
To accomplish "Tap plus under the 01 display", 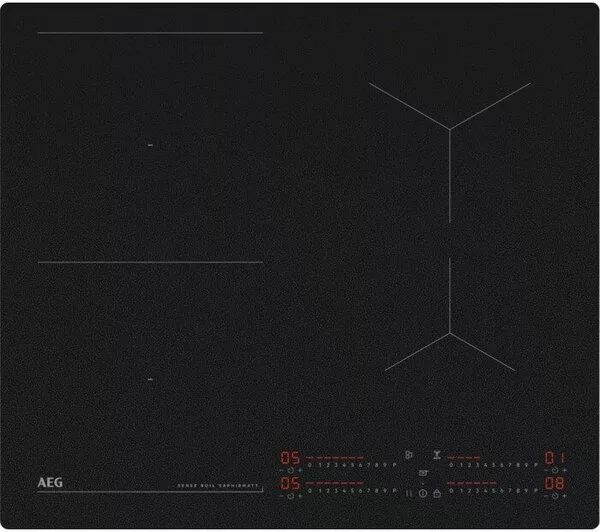I will pyautogui.click(x=565, y=470).
